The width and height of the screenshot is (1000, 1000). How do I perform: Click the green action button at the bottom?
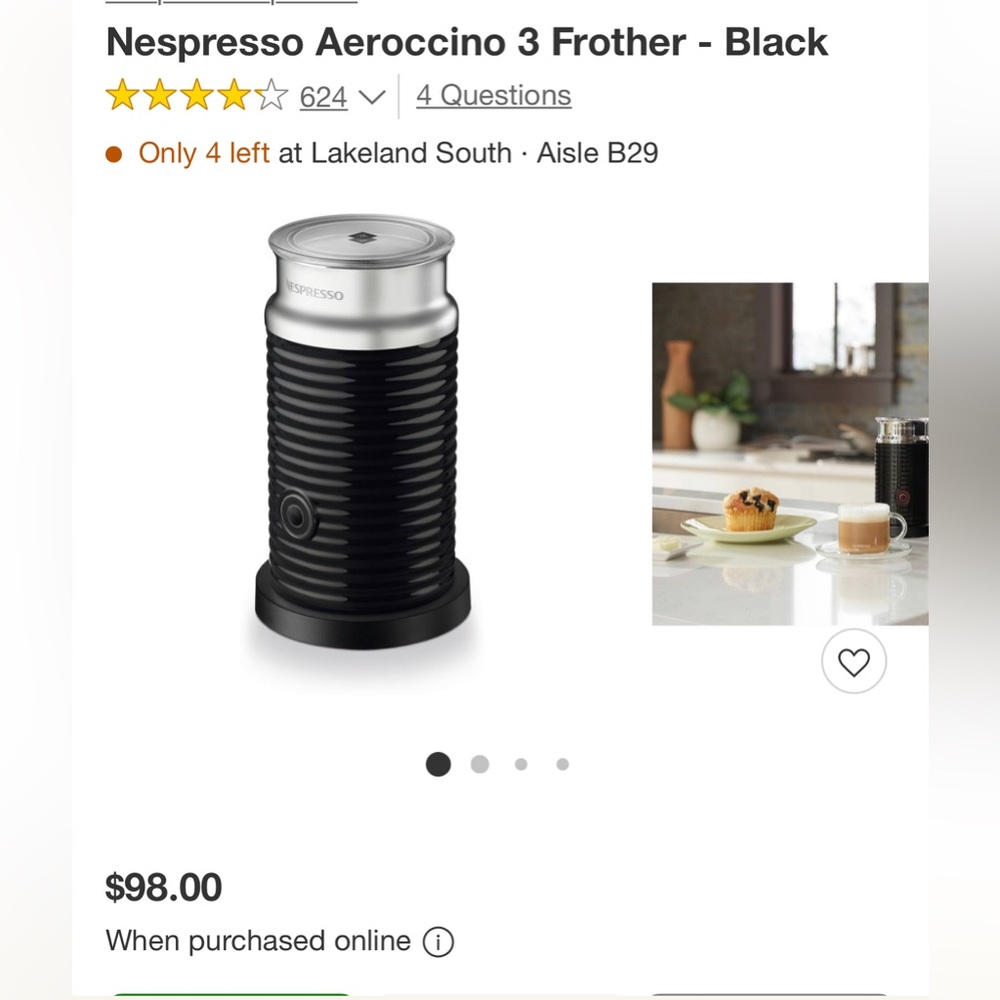[x=232, y=996]
